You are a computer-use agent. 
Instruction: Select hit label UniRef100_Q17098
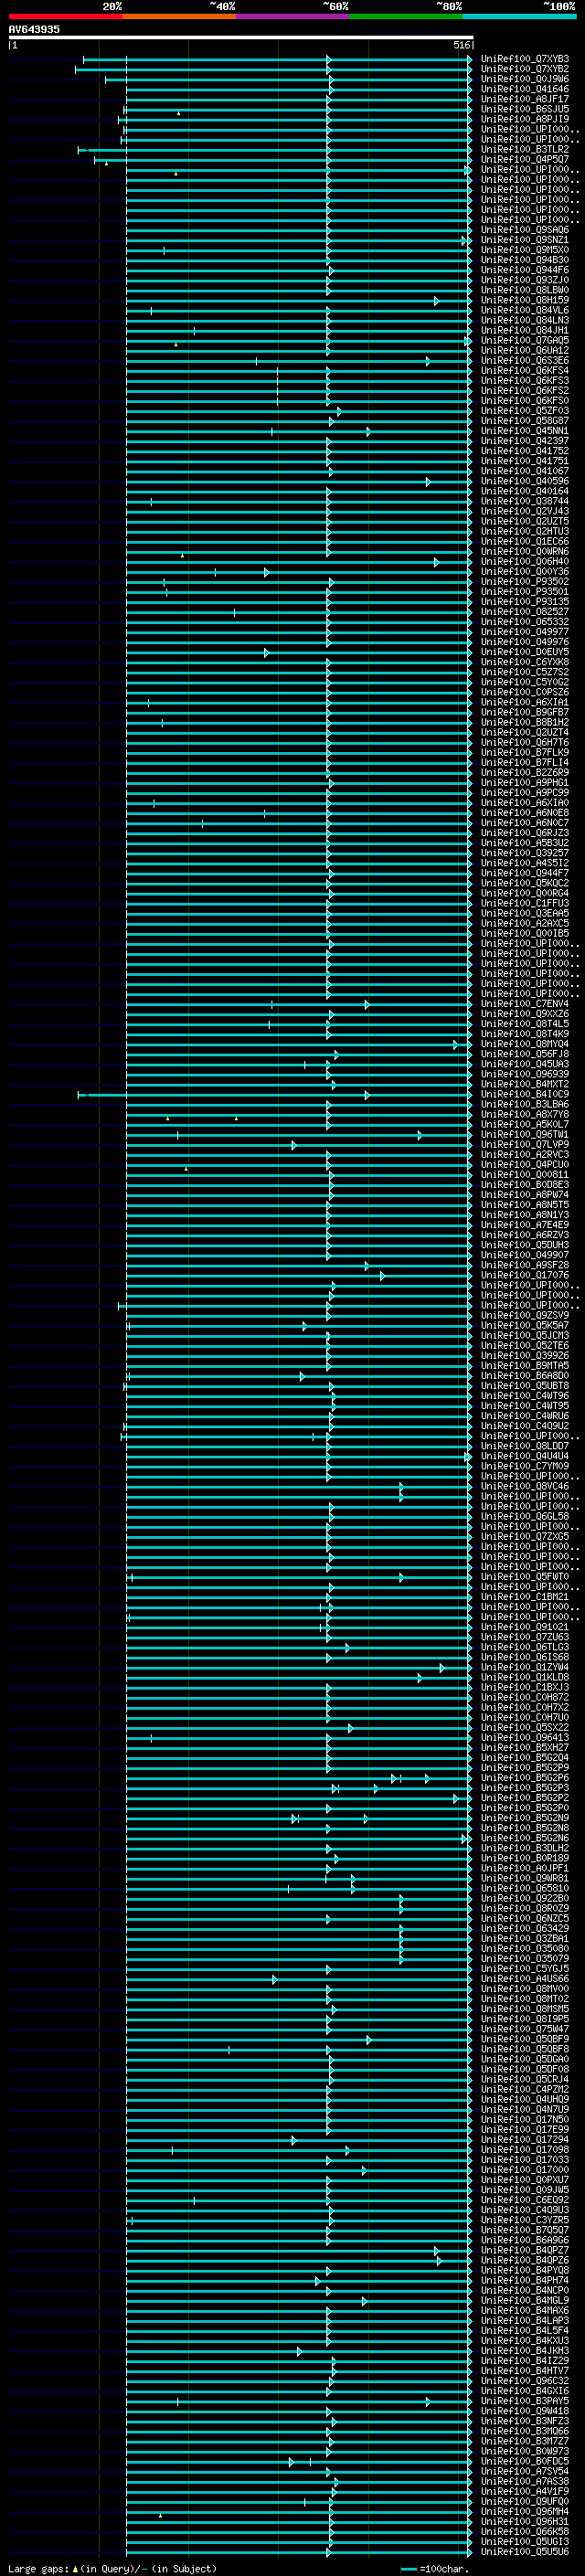coord(525,2149)
